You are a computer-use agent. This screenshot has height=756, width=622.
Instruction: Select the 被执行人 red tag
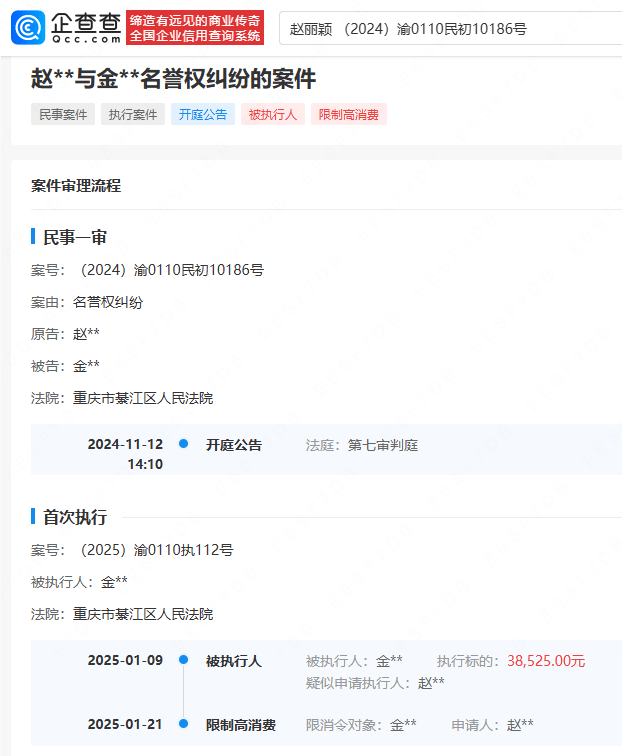272,114
